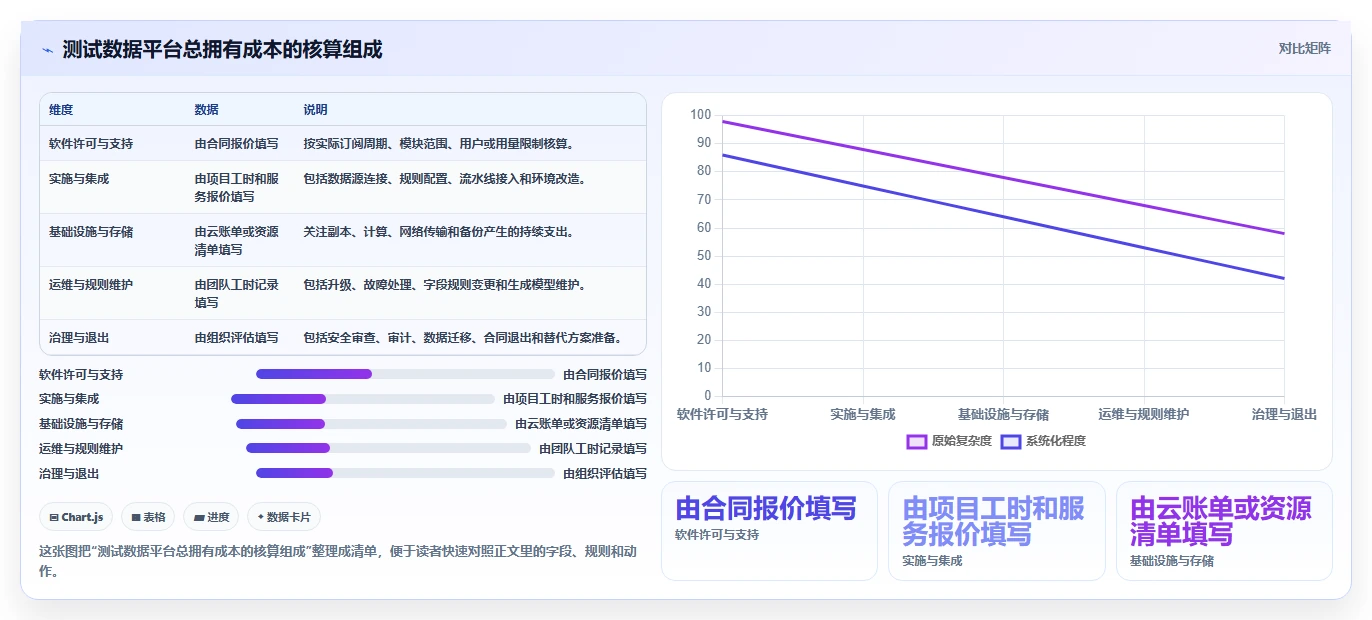The height and width of the screenshot is (620, 1372).
Task: Click the 实施与集成 progress bar
Action: click(363, 399)
